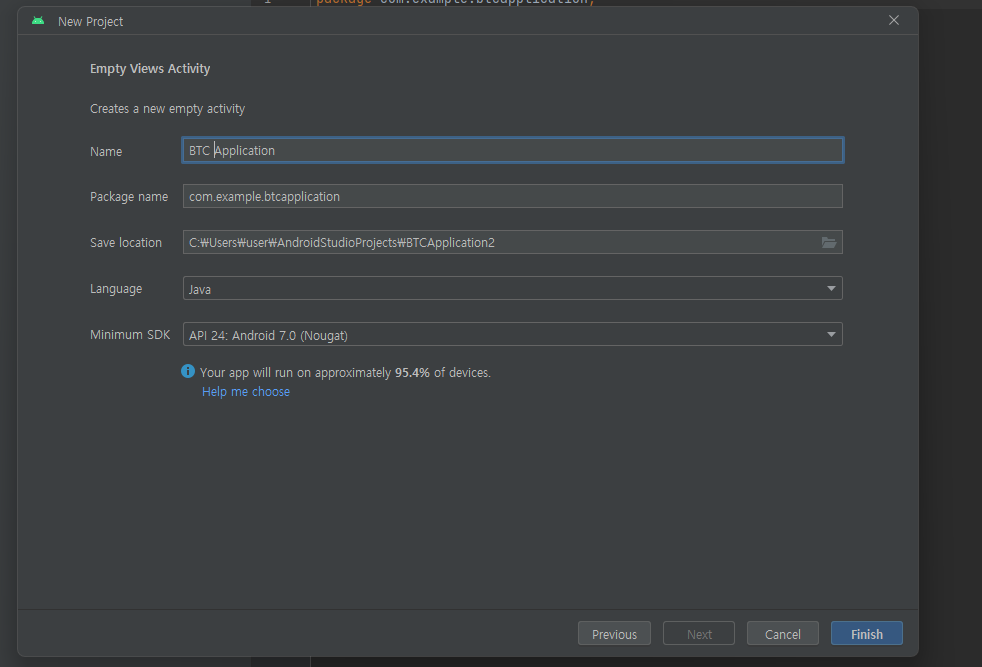Cancel project creation
Viewport: 982px width, 667px height.
[x=782, y=634]
